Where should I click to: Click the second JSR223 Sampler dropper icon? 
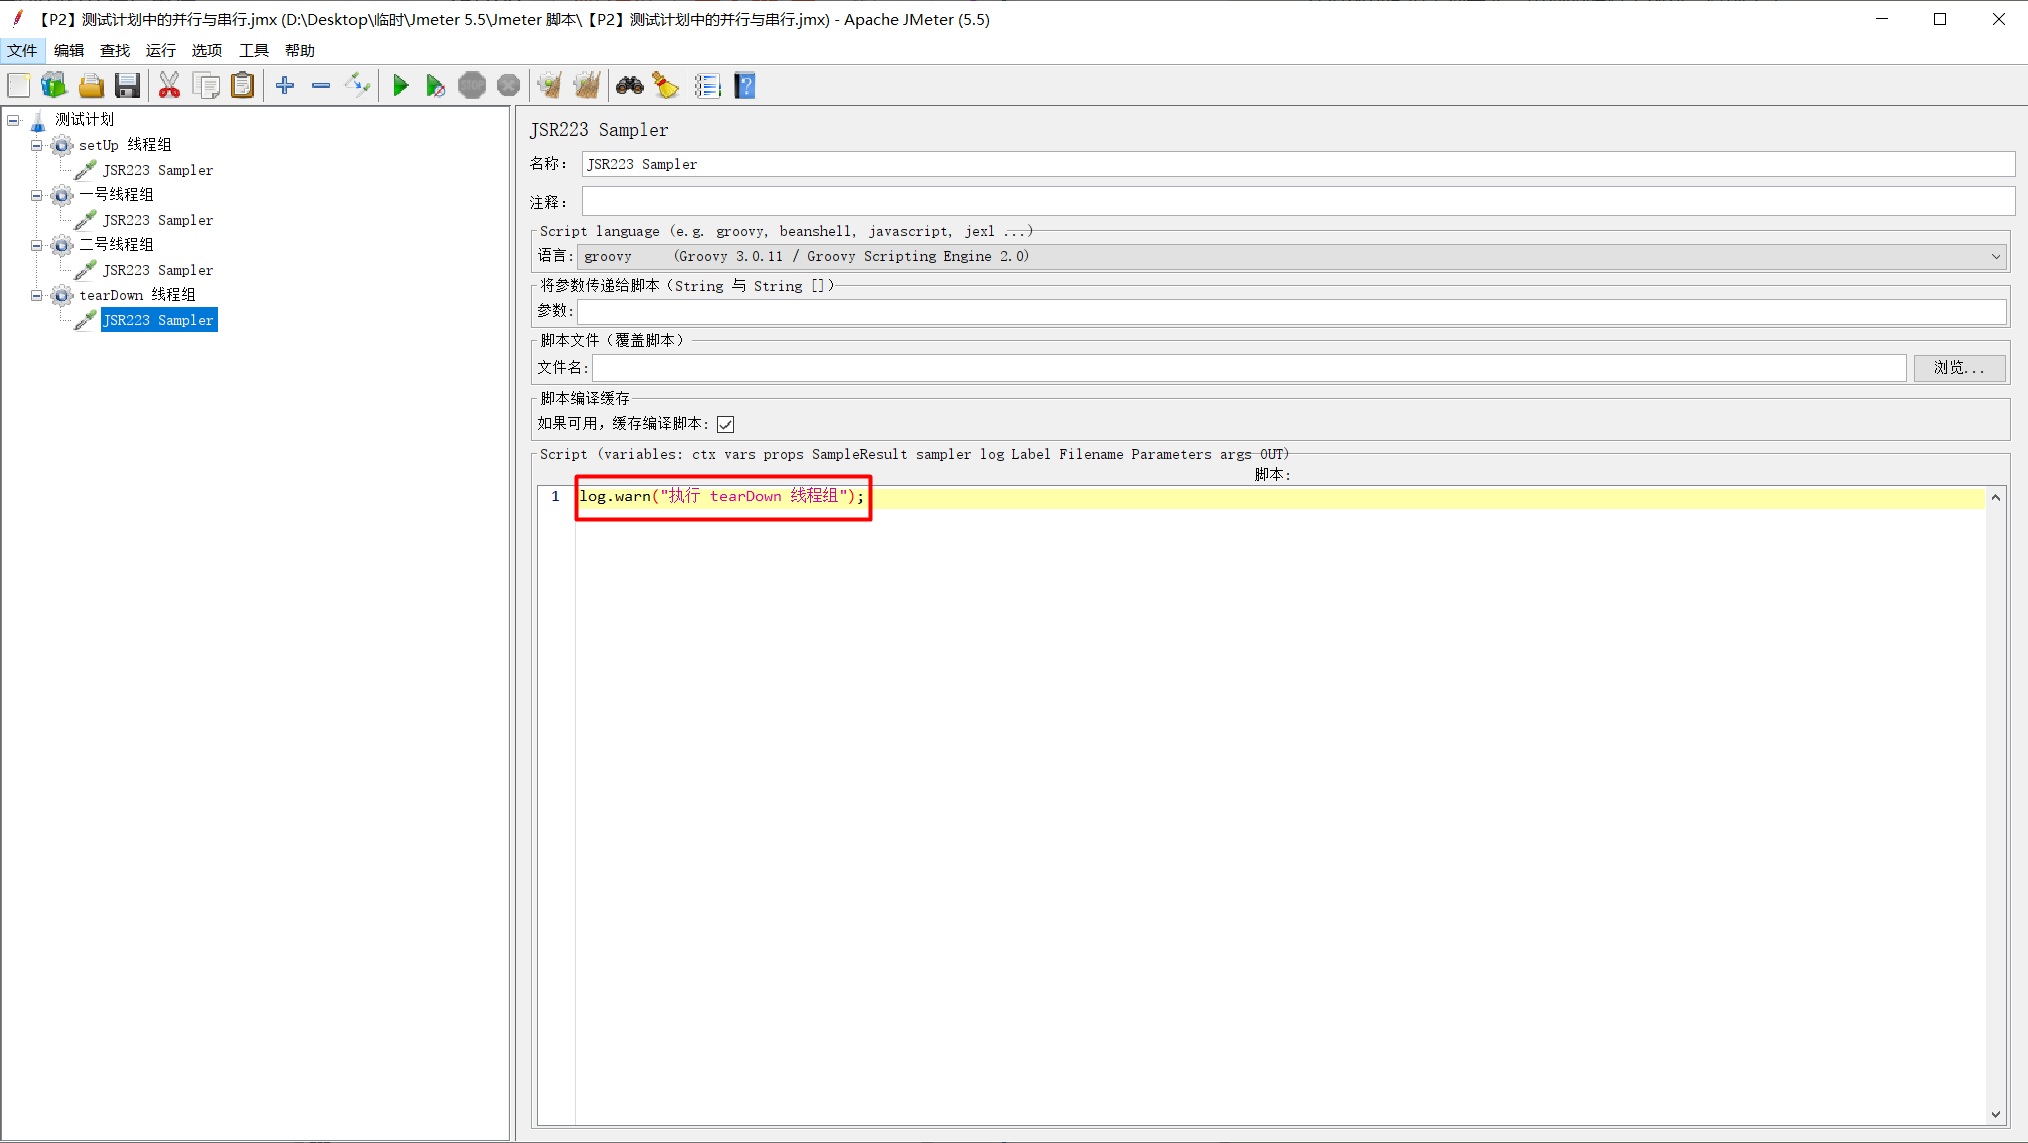[85, 220]
